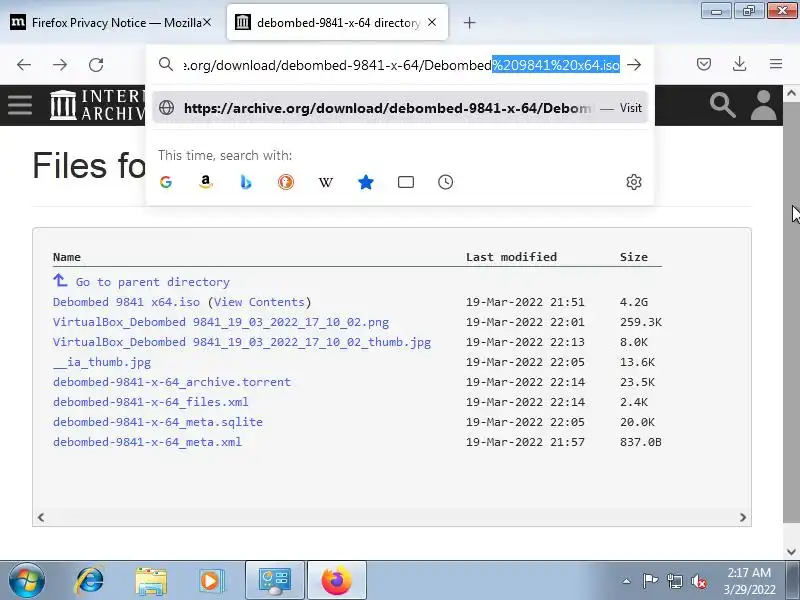Click the Size column header
The width and height of the screenshot is (800, 600).
click(x=634, y=257)
